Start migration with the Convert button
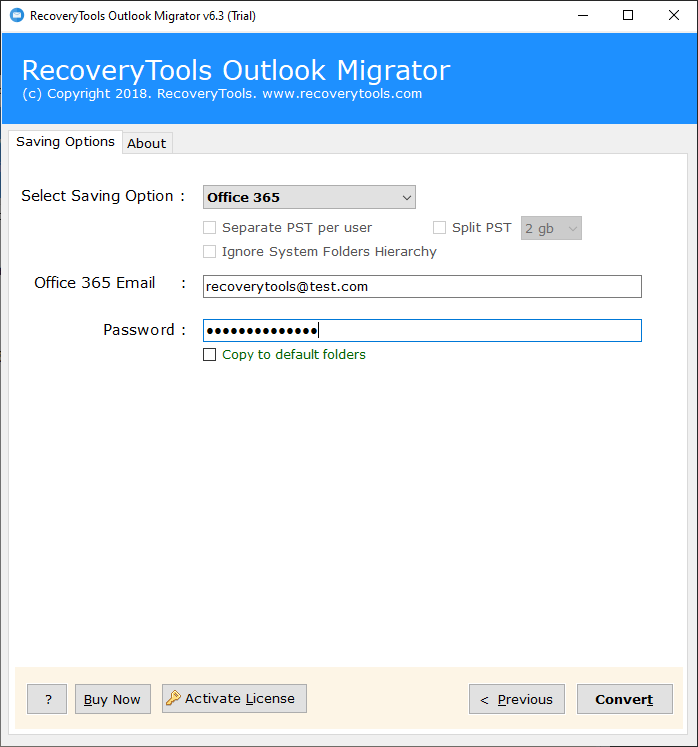The image size is (698, 747). [x=625, y=699]
